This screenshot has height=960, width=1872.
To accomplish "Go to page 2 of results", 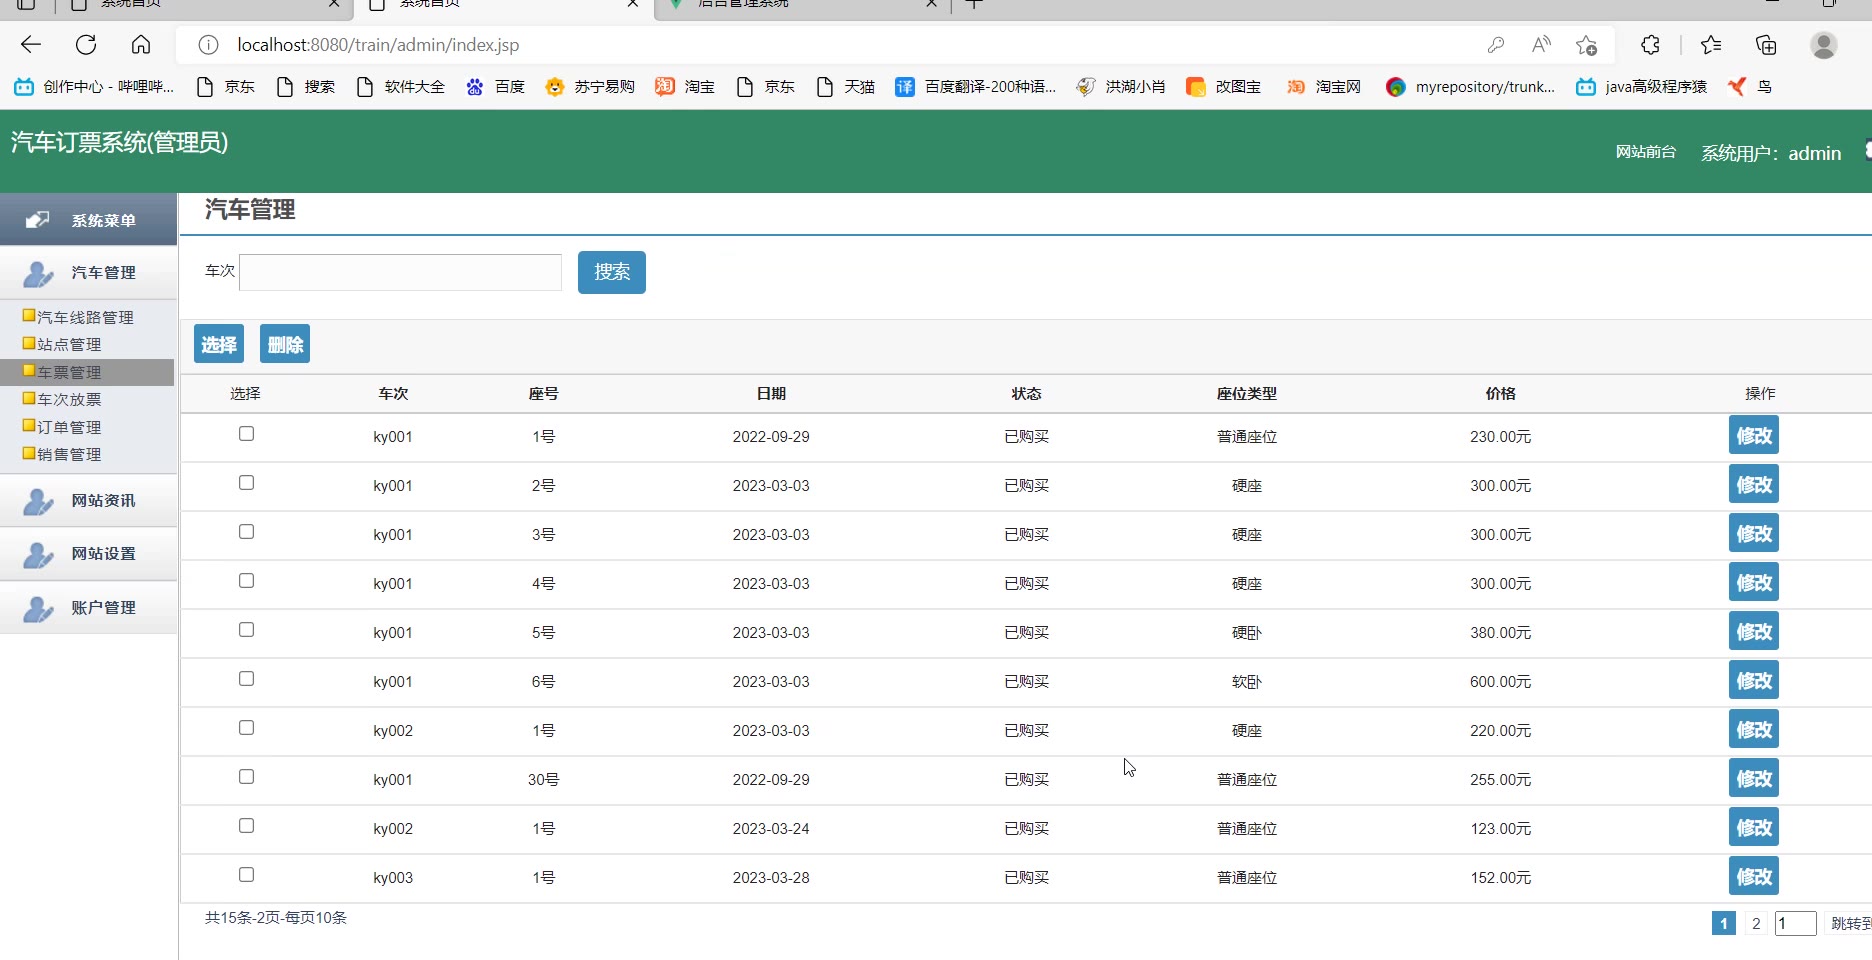I will coord(1756,923).
